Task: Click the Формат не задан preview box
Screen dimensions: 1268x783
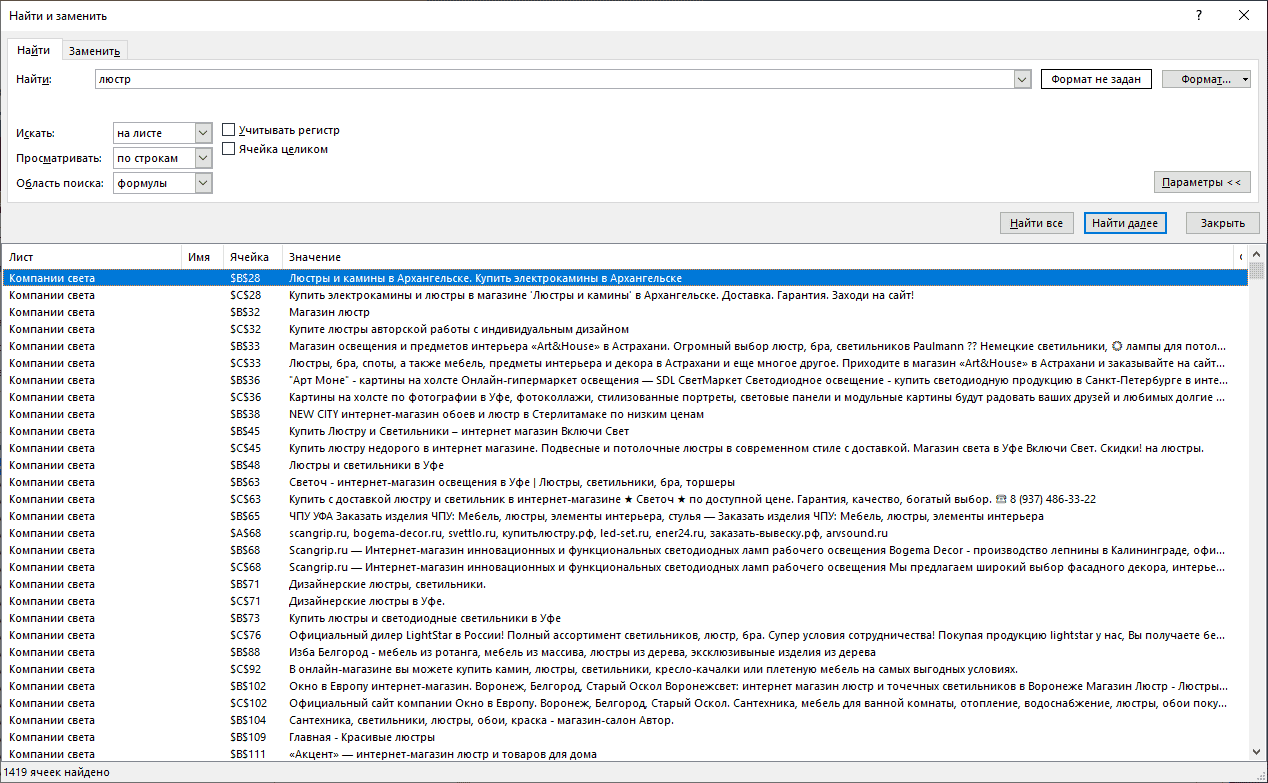Action: coord(1096,79)
